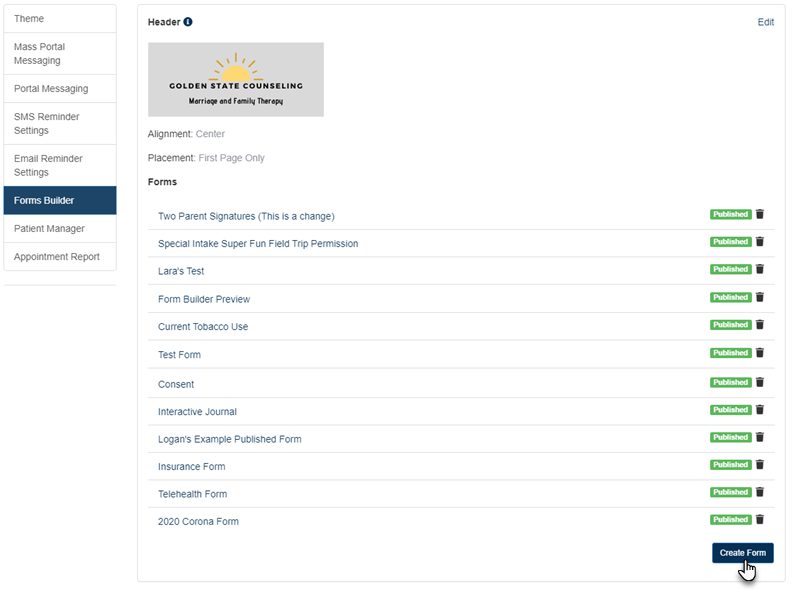The image size is (800, 601).
Task: Go to Mass Portal Messaging
Action: pyautogui.click(x=60, y=54)
